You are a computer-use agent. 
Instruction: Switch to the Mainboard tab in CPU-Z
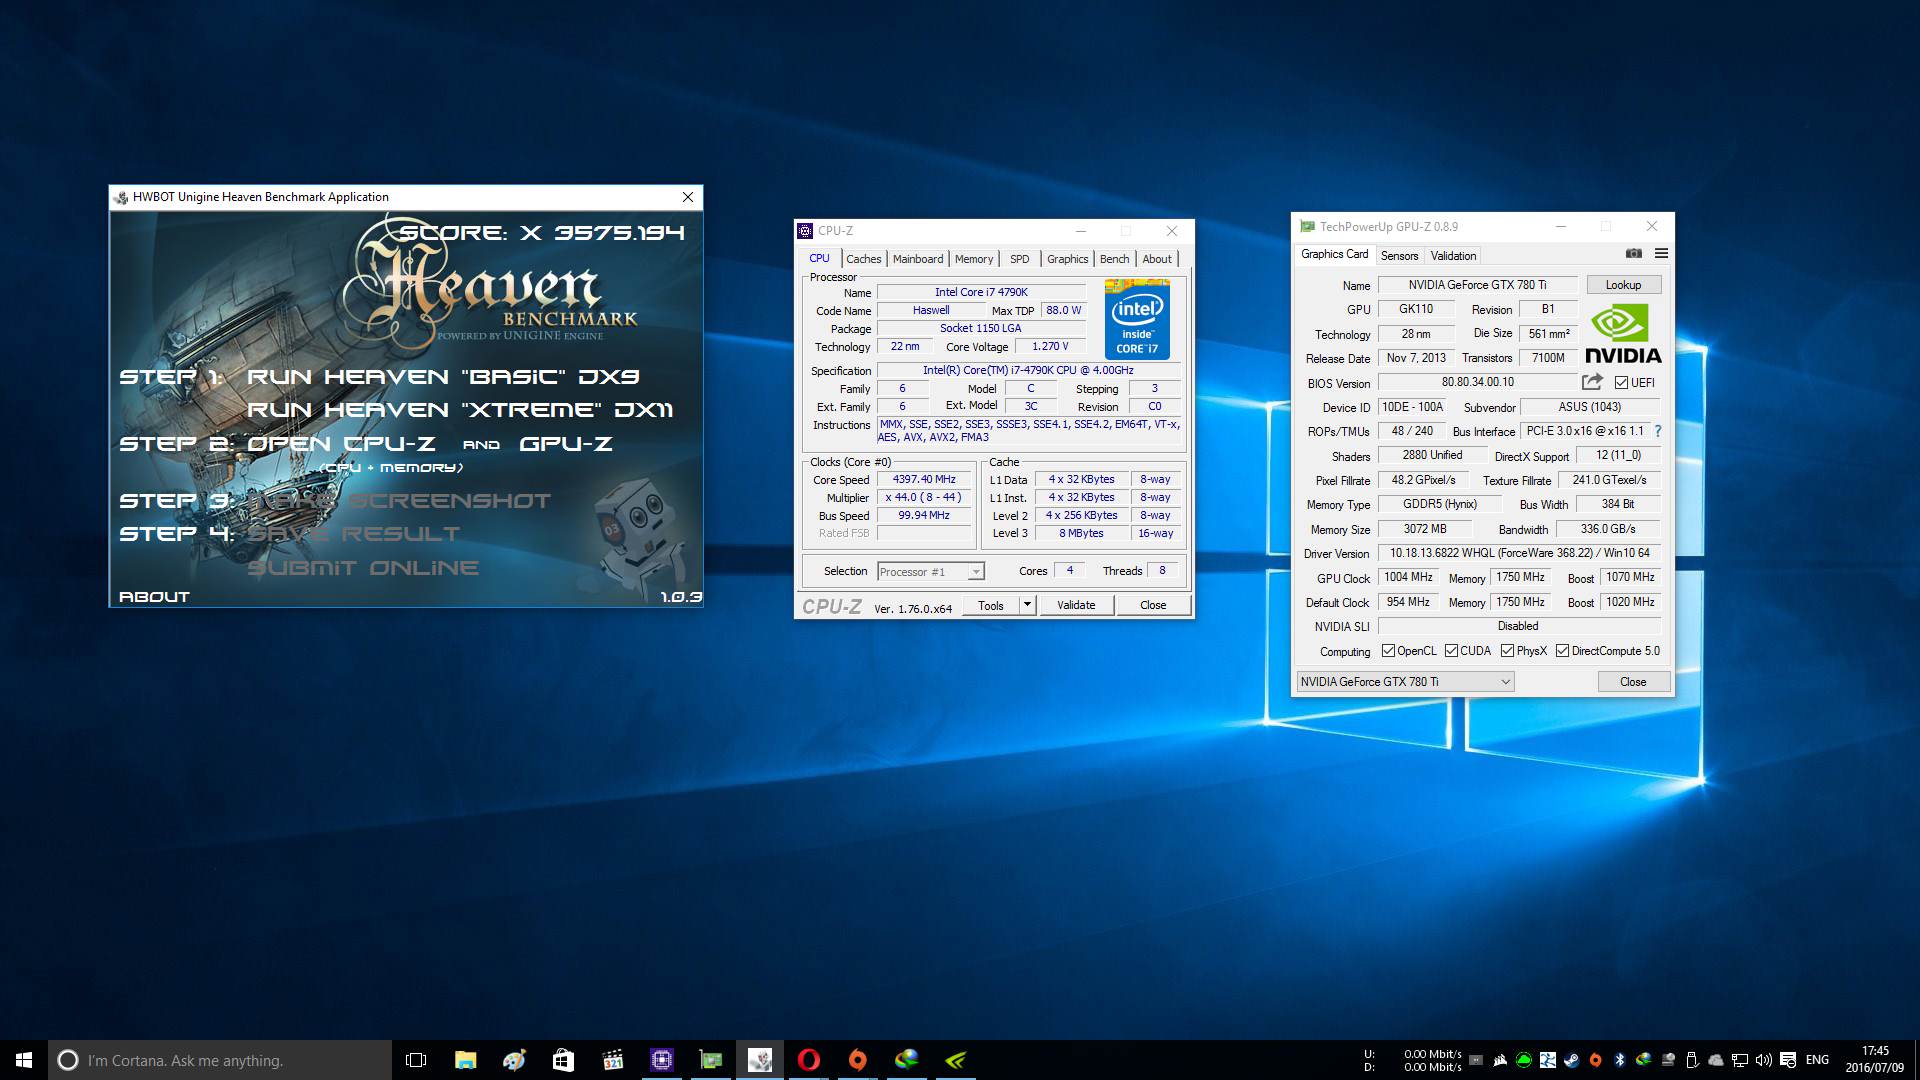(x=918, y=259)
